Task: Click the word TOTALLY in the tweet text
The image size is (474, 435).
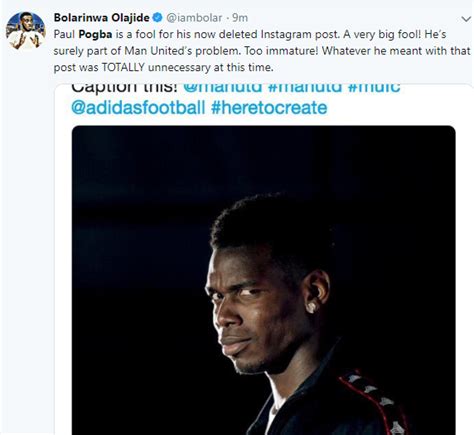Action: tap(123, 67)
